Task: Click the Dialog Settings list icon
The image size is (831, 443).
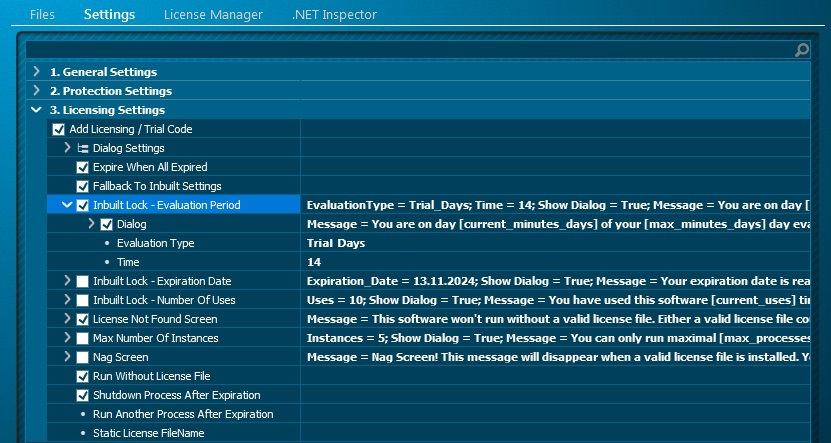Action: coord(83,148)
